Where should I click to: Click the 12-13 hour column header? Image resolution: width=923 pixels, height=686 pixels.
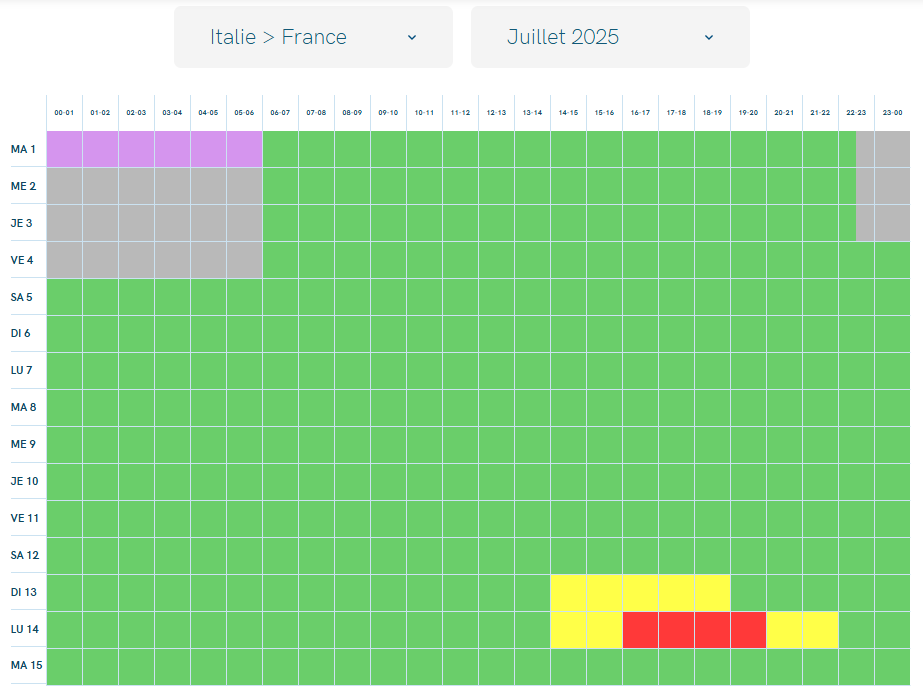pyautogui.click(x=496, y=112)
